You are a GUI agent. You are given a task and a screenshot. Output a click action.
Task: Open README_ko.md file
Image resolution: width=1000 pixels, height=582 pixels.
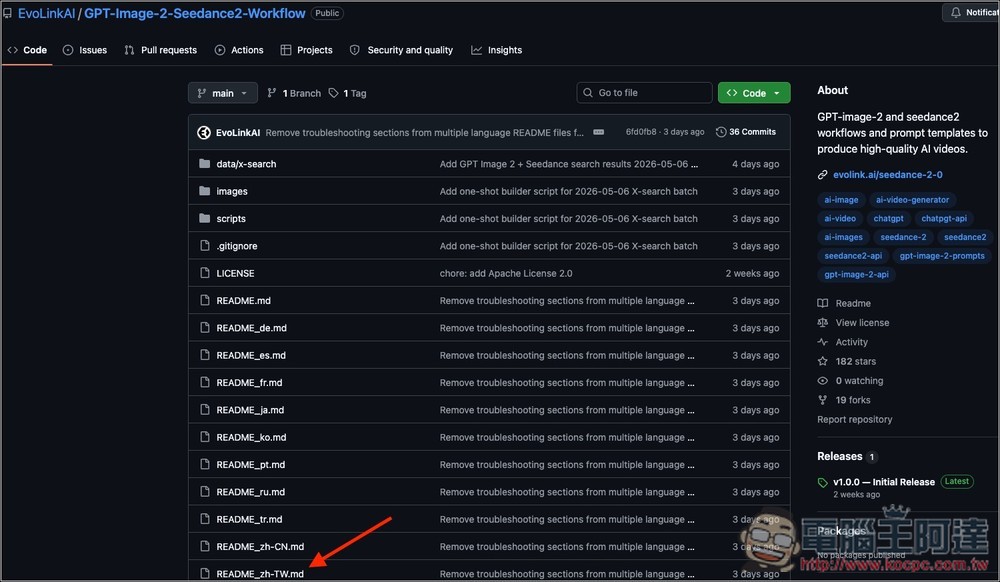coord(251,438)
